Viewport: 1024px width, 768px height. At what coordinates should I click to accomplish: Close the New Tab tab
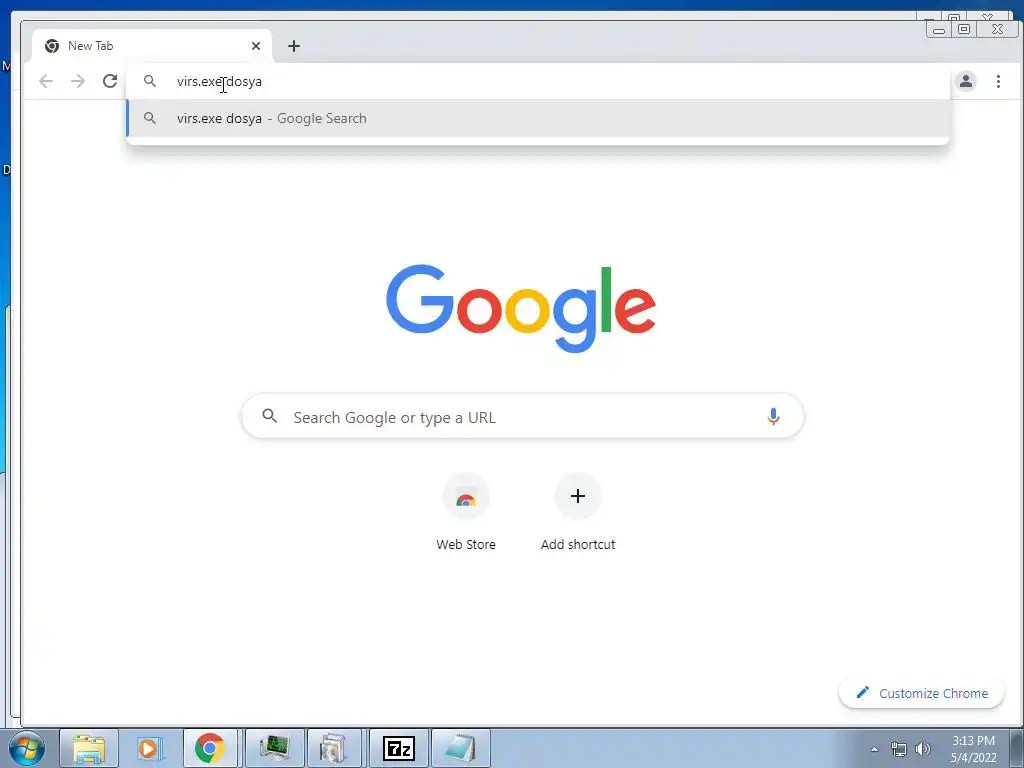(256, 46)
